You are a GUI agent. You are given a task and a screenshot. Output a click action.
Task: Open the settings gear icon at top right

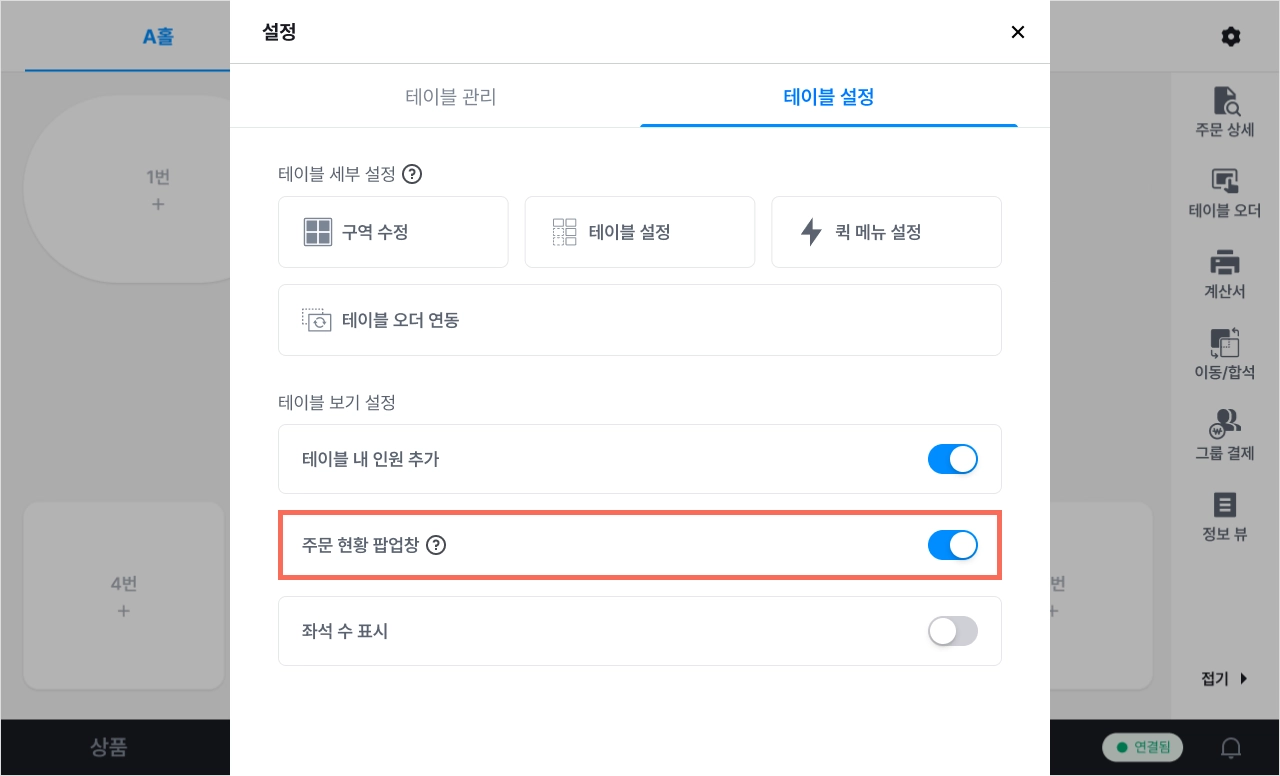click(1231, 37)
